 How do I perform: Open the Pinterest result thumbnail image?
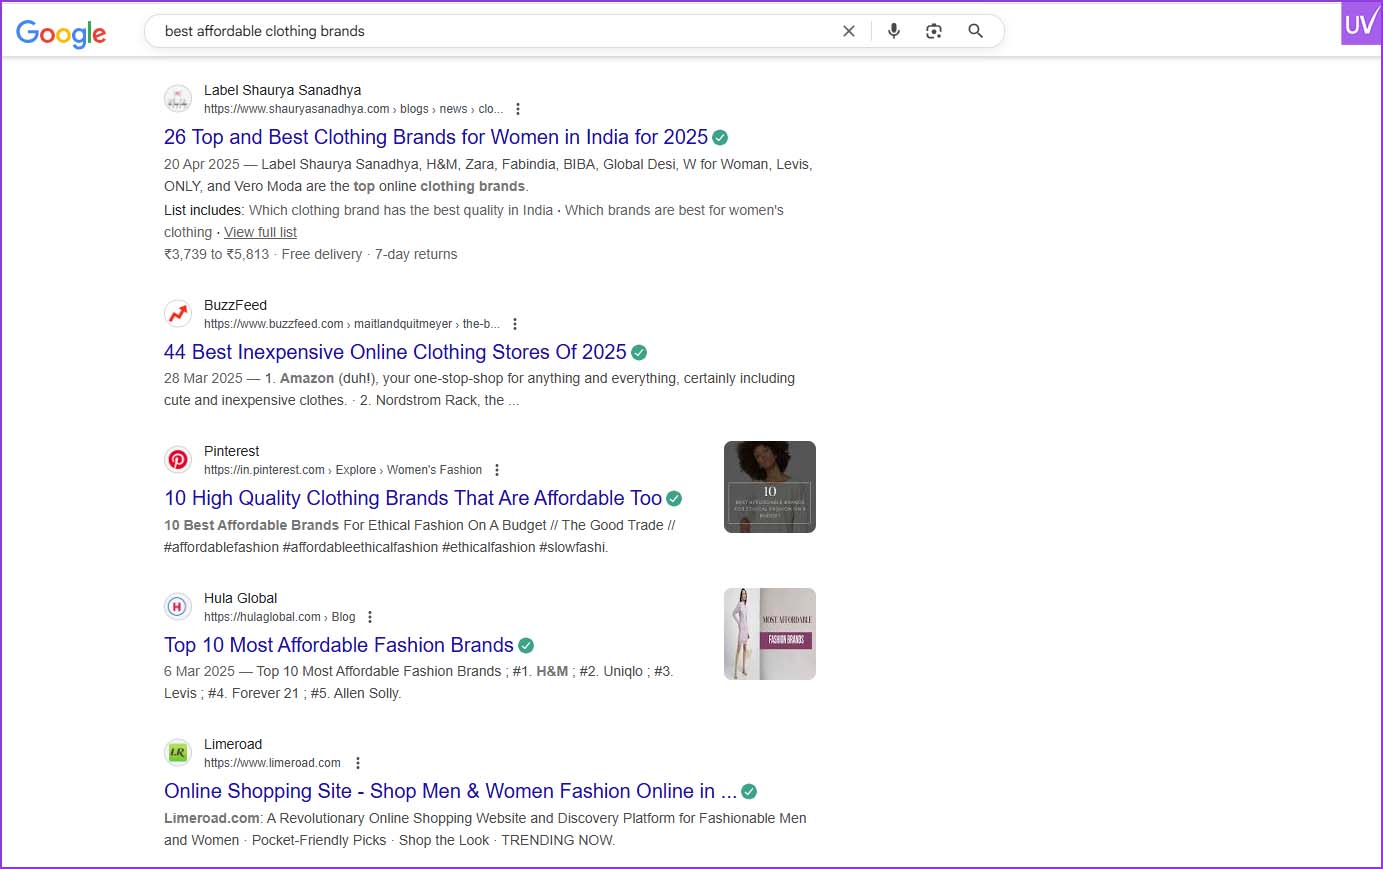pyautogui.click(x=770, y=487)
